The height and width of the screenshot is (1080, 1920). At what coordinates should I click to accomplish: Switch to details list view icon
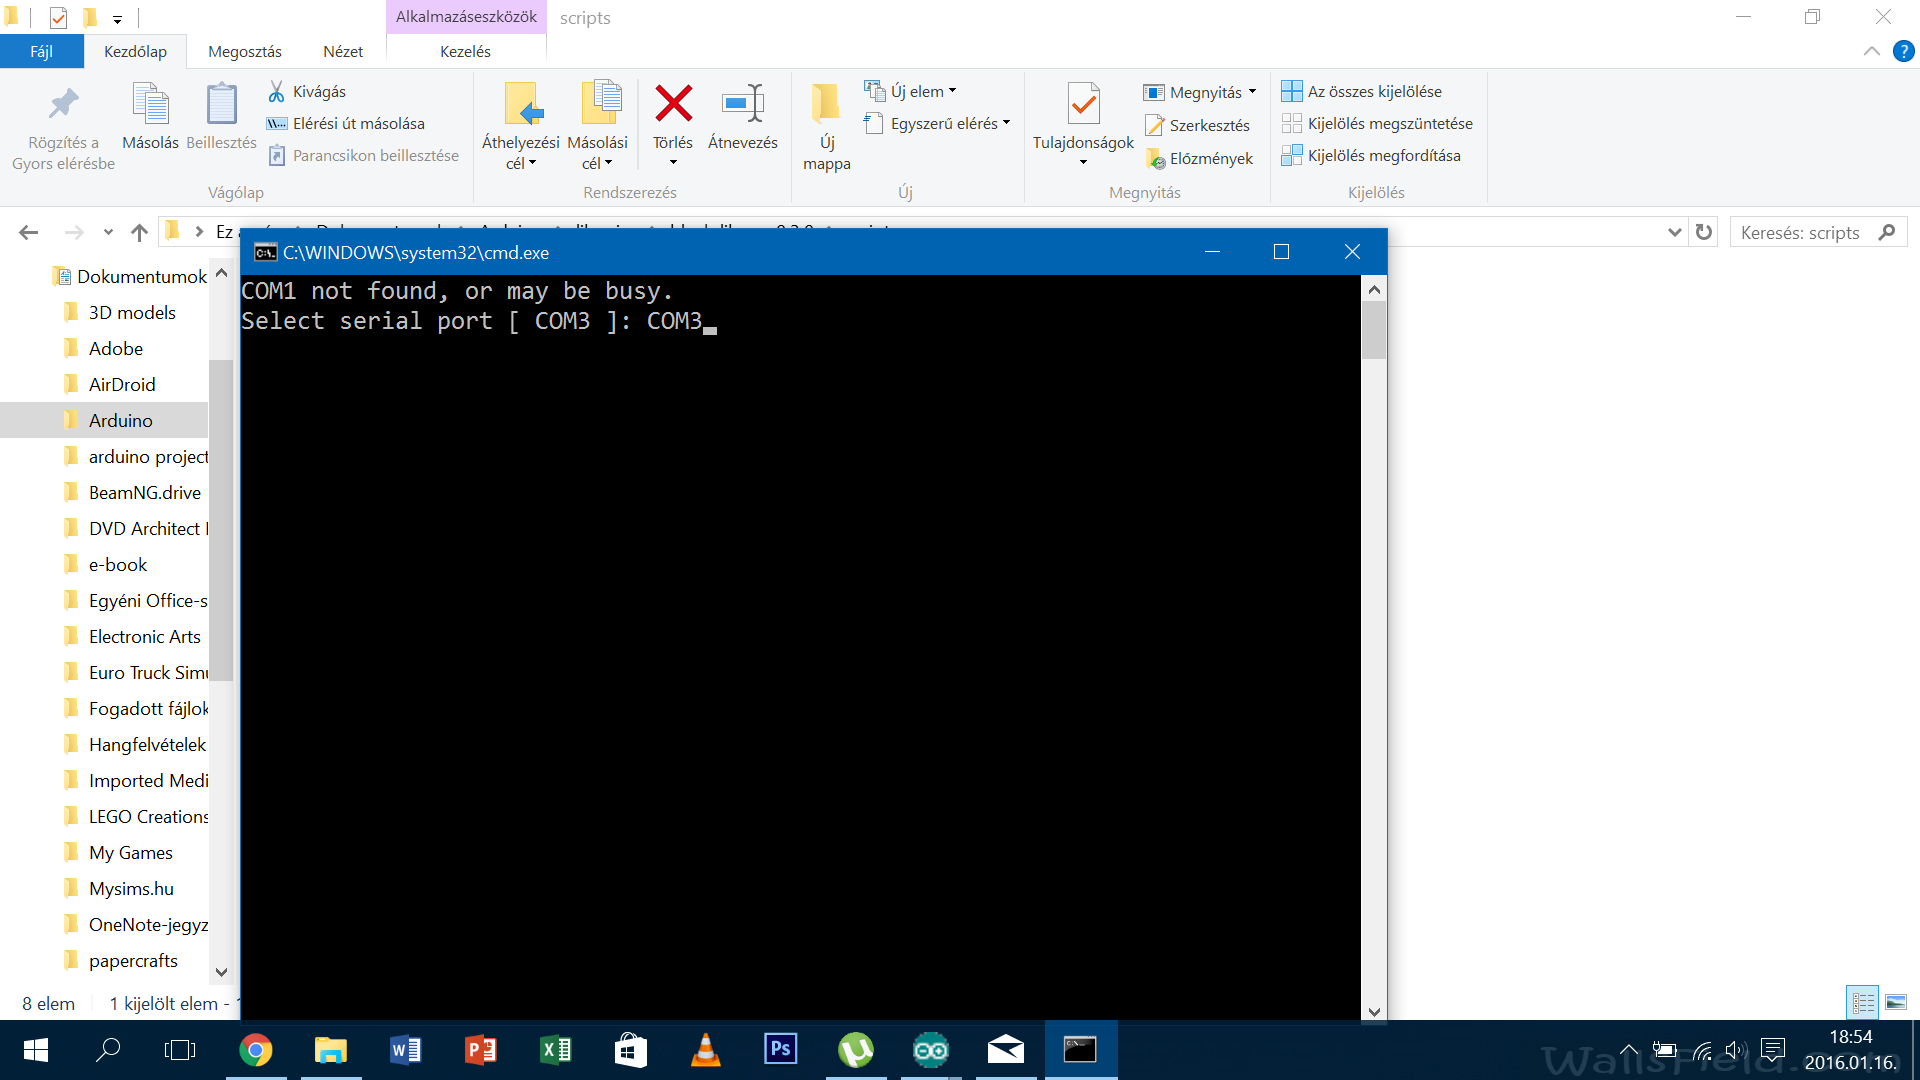click(x=1863, y=1002)
